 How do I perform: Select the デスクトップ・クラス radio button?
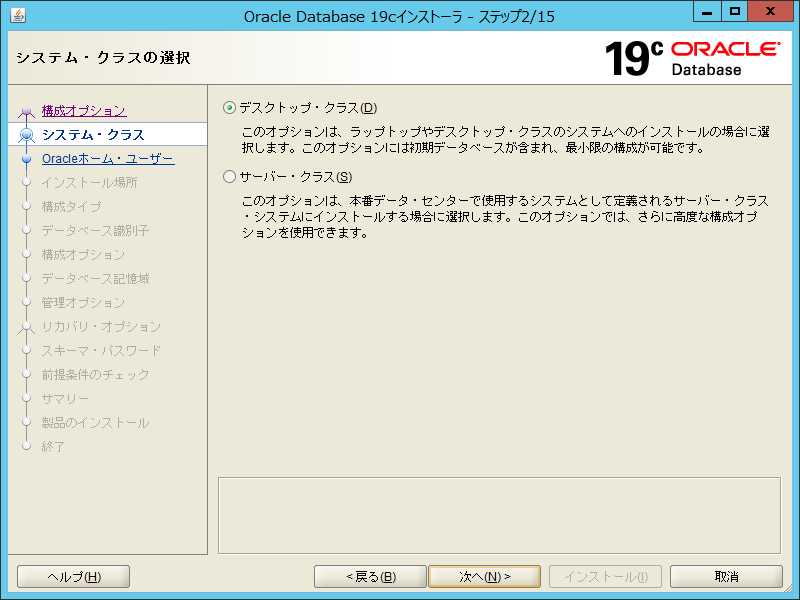pyautogui.click(x=230, y=108)
